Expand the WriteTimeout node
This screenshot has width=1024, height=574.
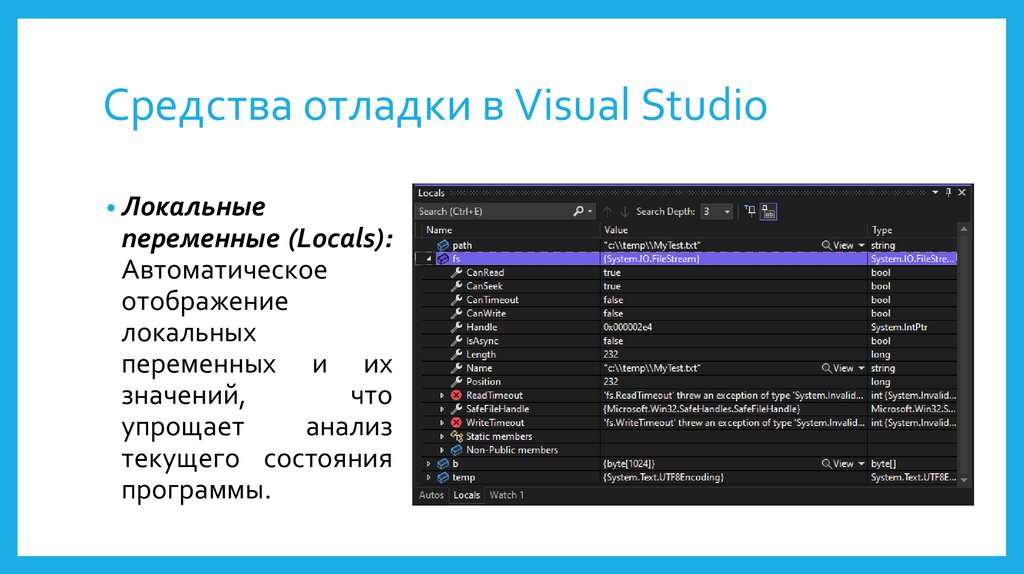point(442,423)
